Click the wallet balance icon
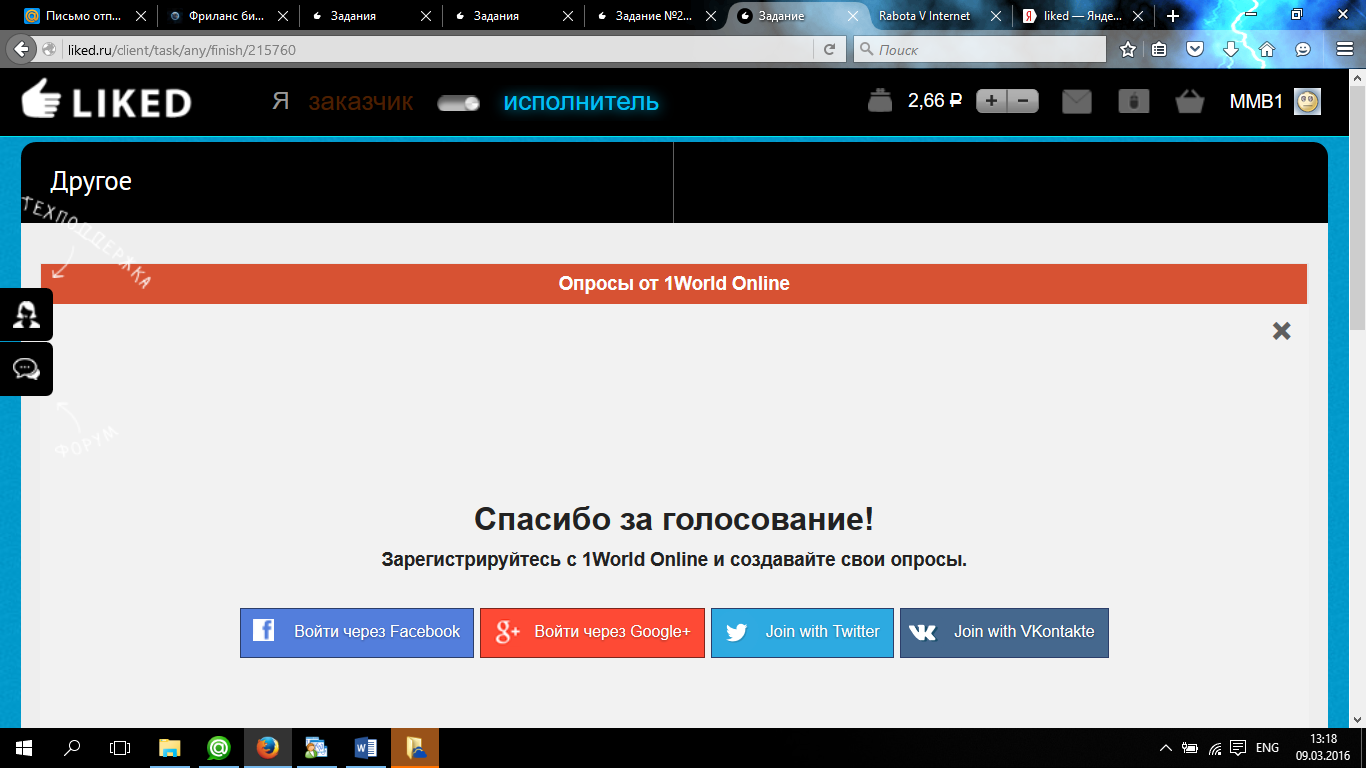This screenshot has width=1366, height=768. (880, 101)
